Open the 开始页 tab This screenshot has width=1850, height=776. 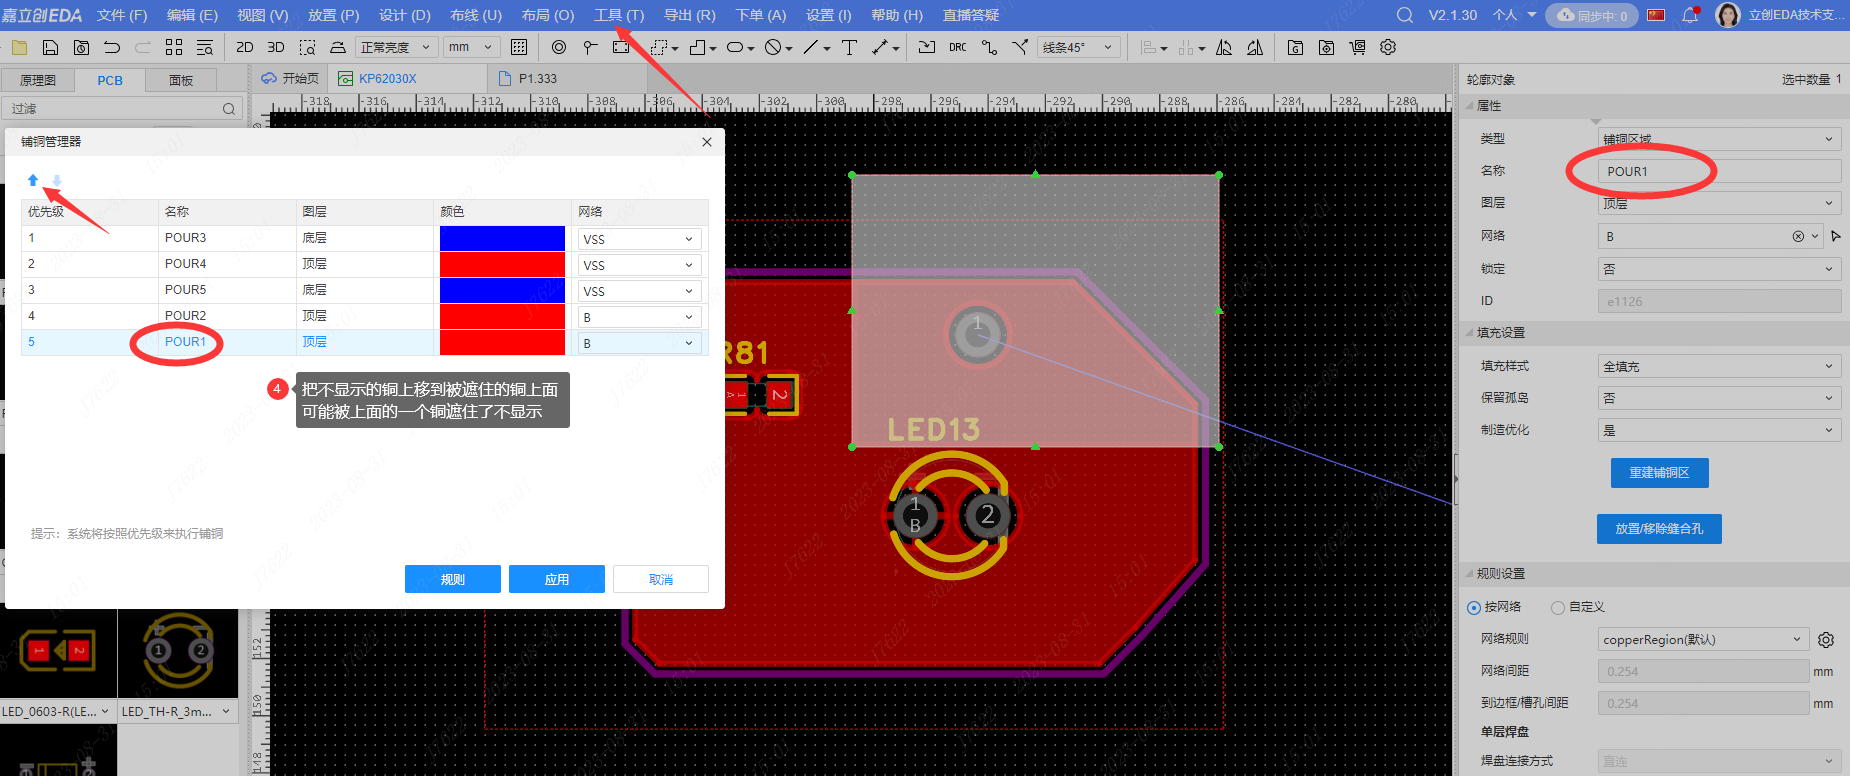[x=290, y=78]
